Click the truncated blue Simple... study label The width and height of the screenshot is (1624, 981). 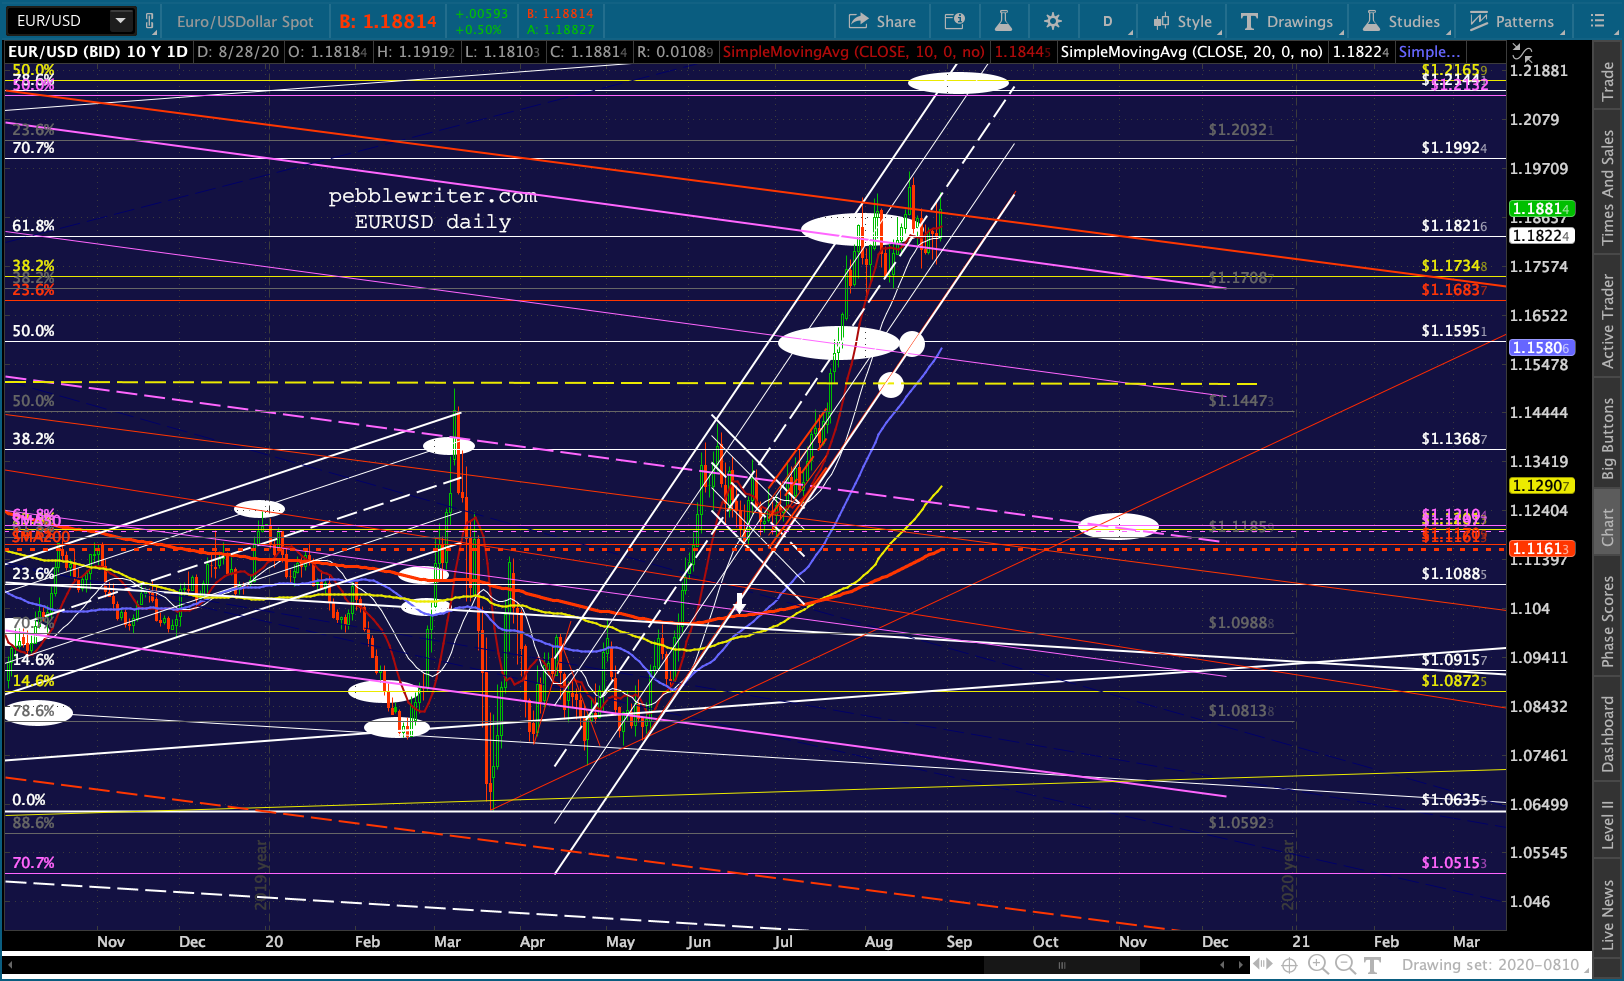pos(1429,51)
